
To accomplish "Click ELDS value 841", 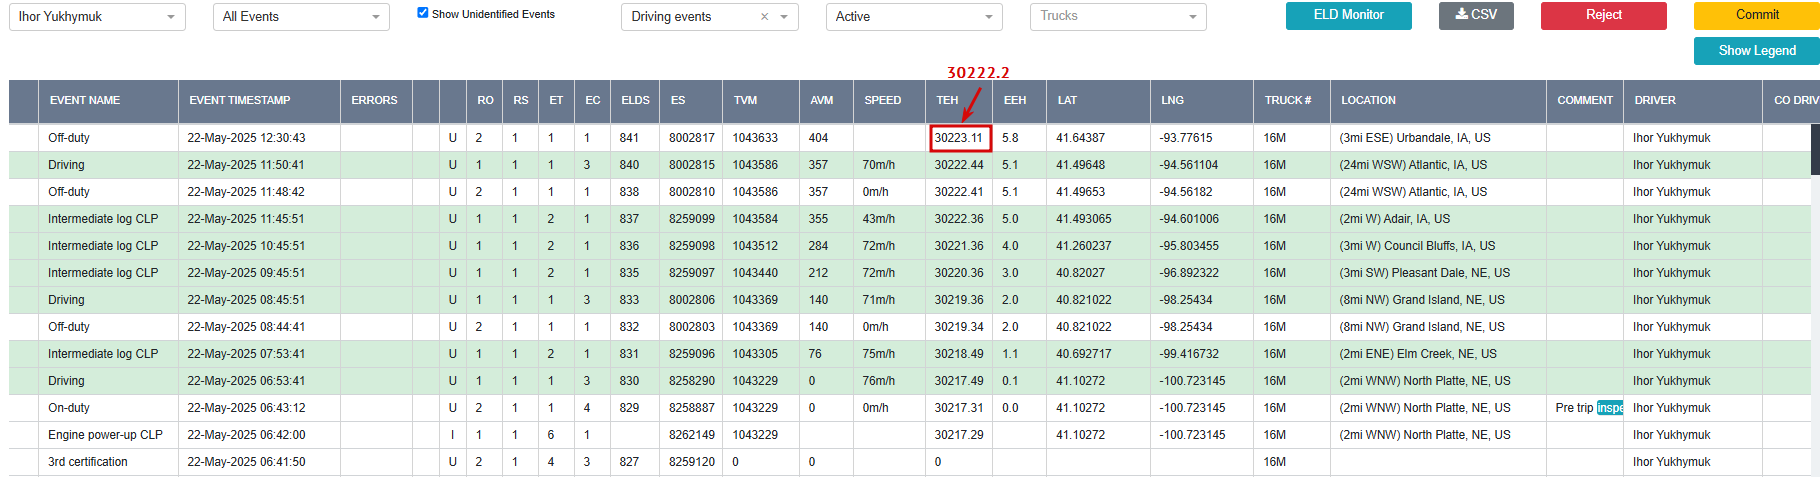I will coord(629,138).
